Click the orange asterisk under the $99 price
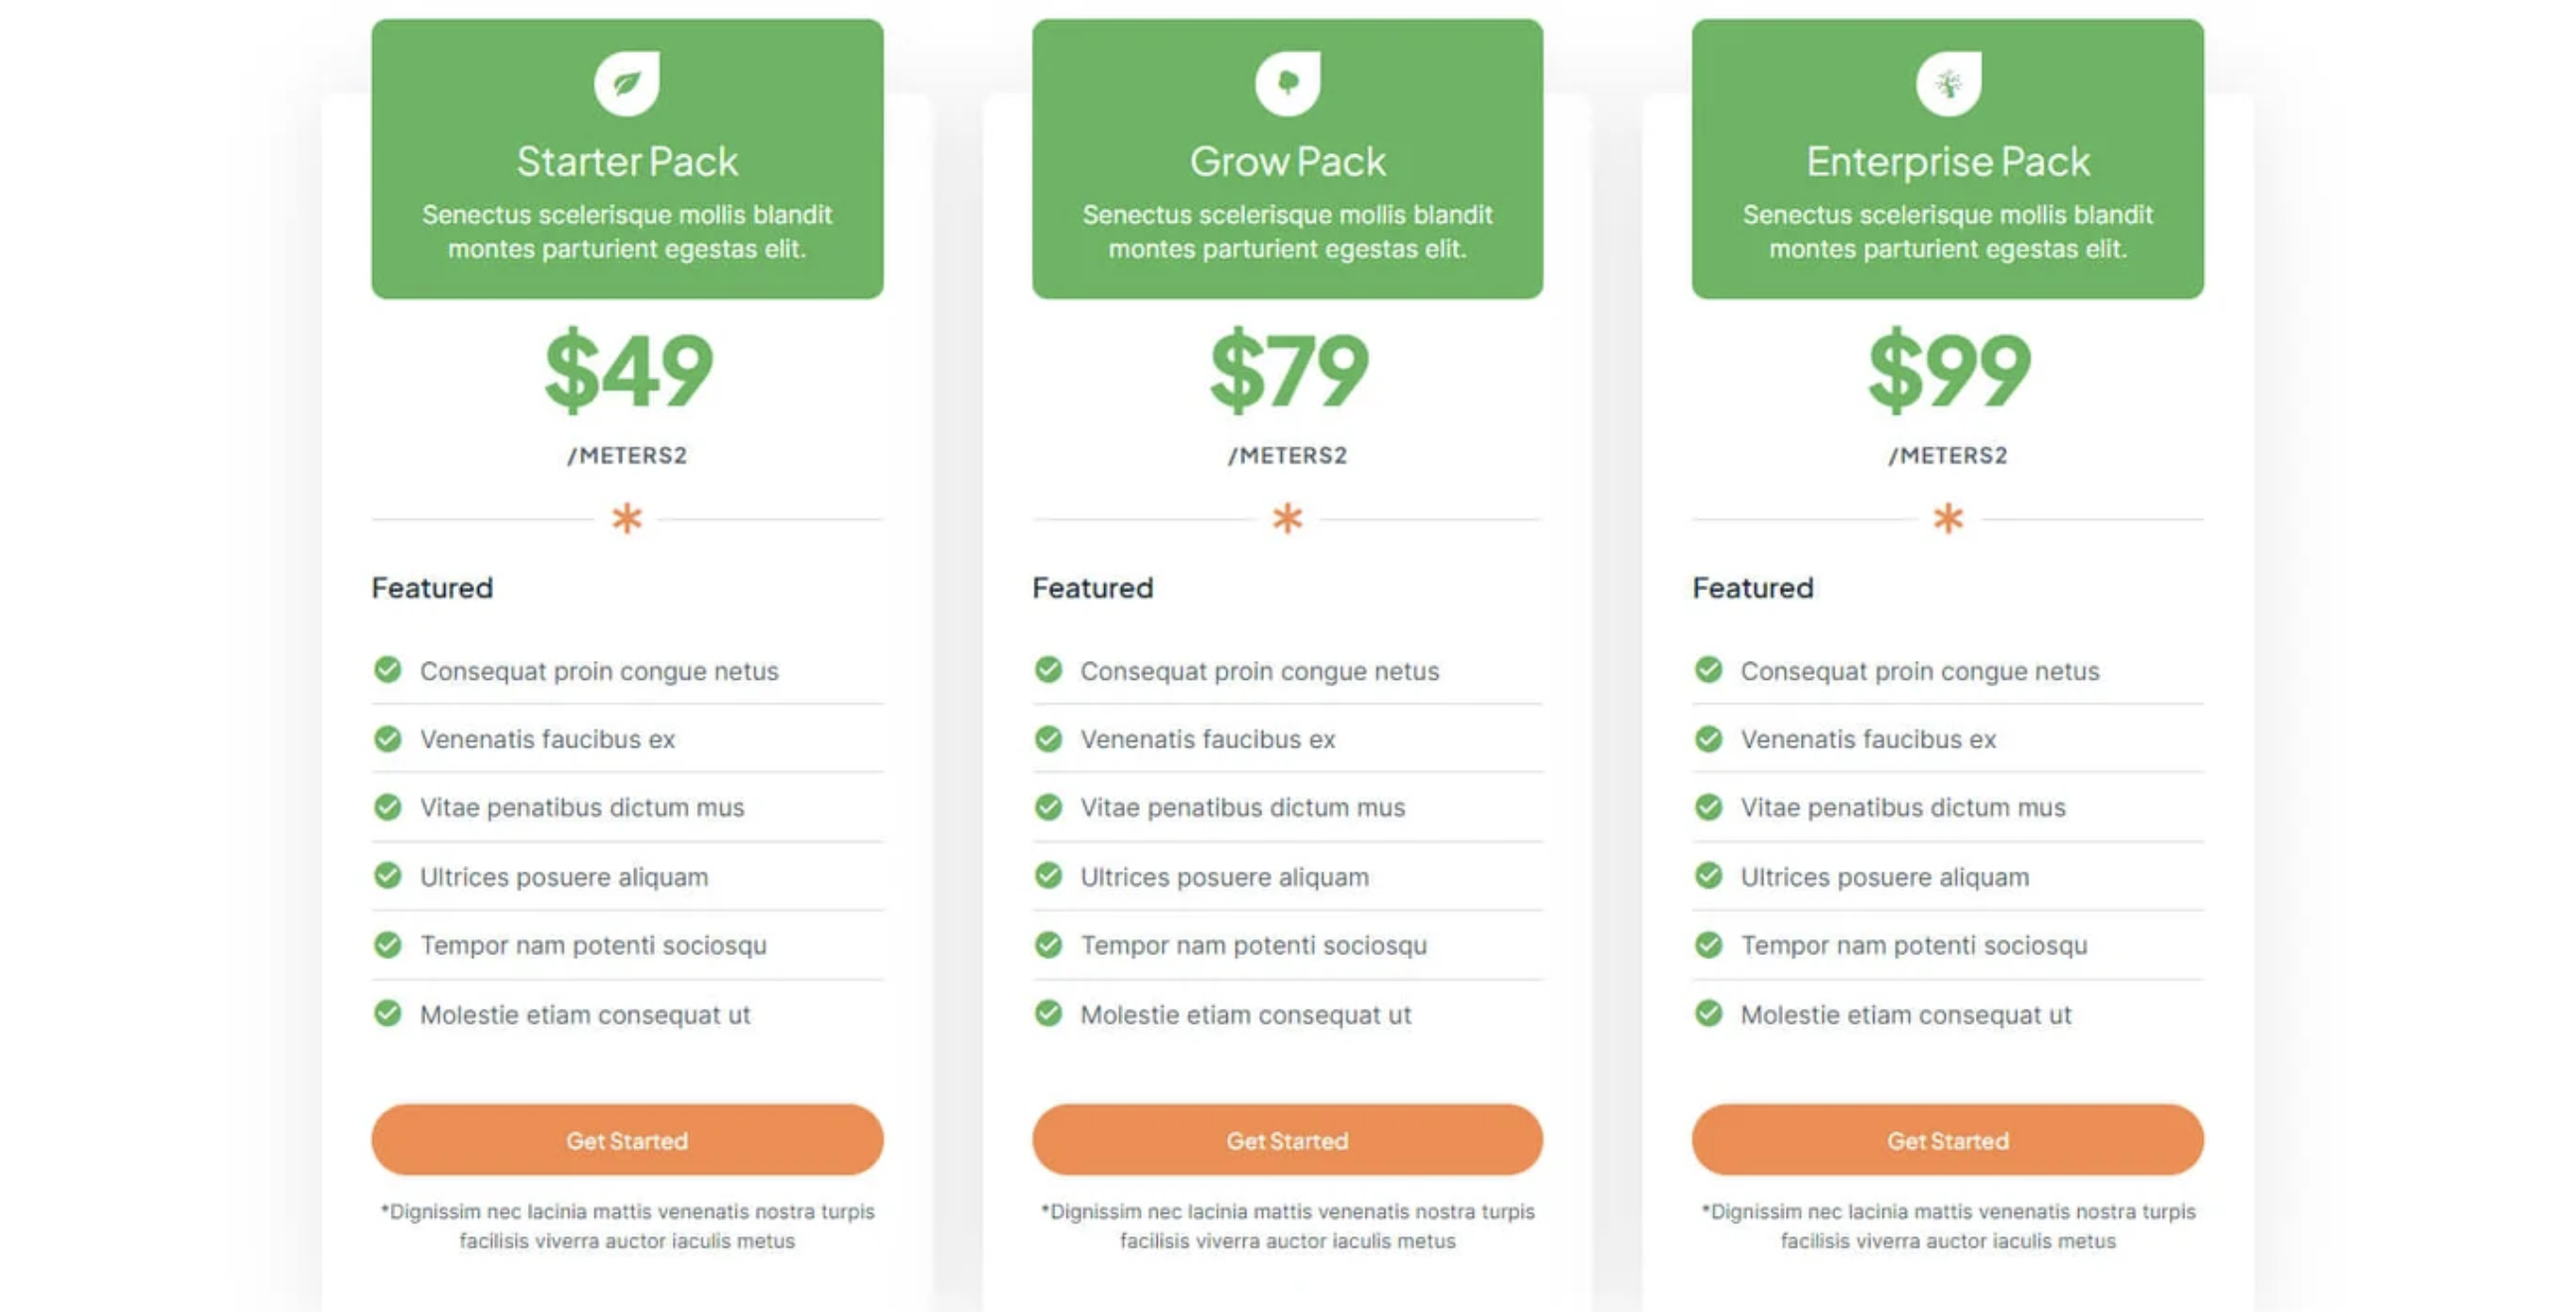 pyautogui.click(x=1948, y=519)
